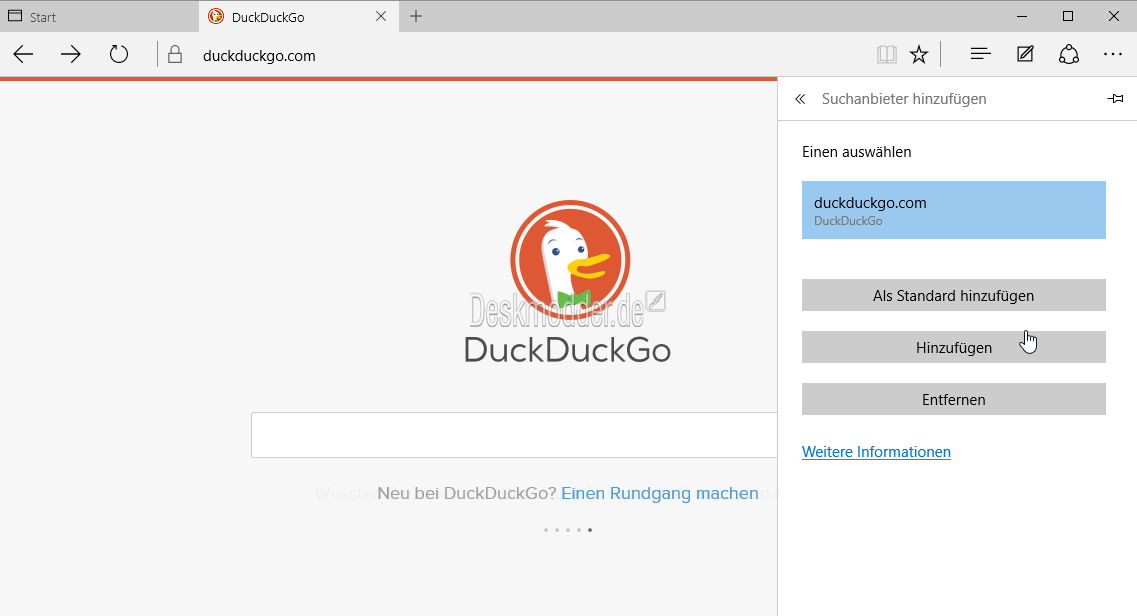
Task: Open reading view with the book icon
Action: (x=886, y=54)
